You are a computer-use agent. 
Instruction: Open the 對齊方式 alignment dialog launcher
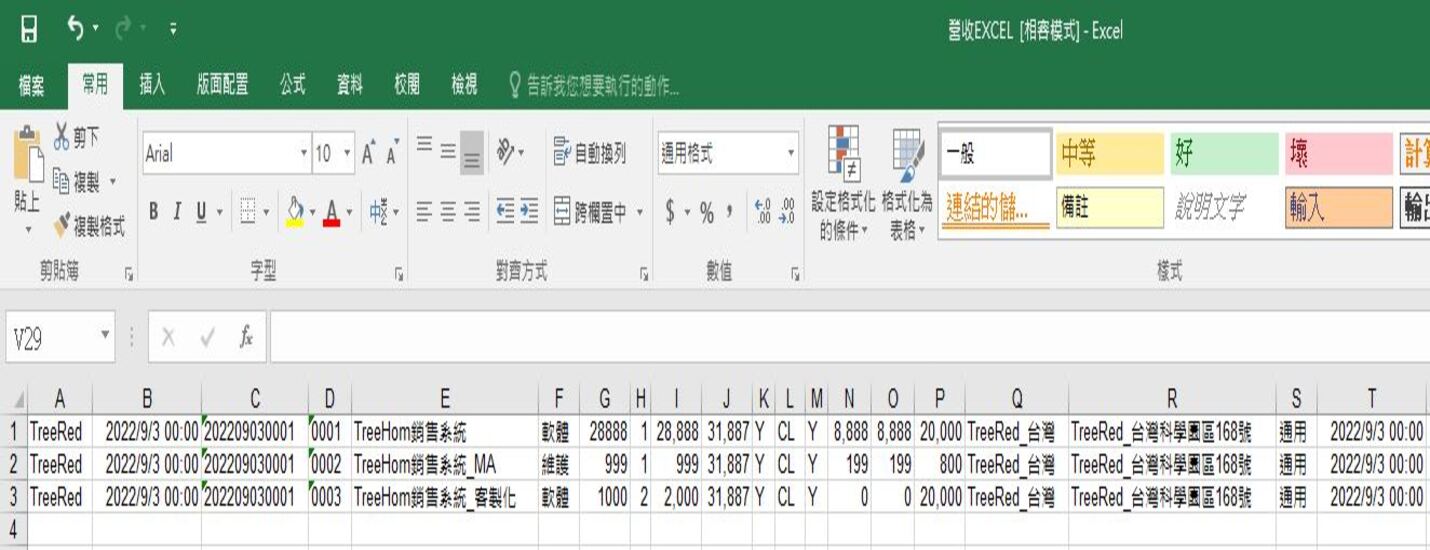coord(643,272)
